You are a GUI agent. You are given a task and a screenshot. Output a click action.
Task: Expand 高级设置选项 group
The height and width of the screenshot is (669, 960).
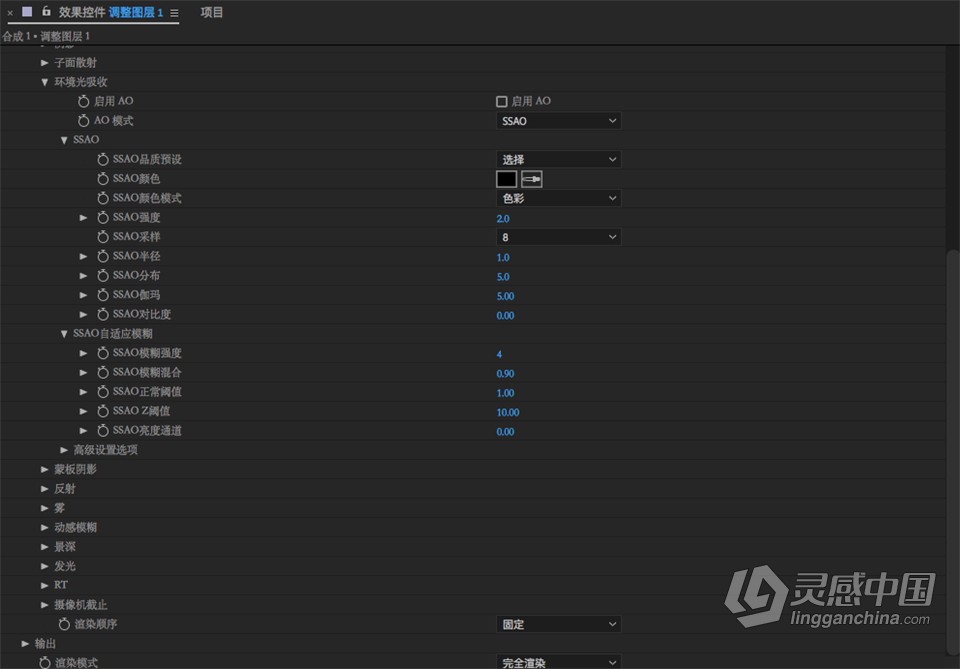click(x=64, y=450)
